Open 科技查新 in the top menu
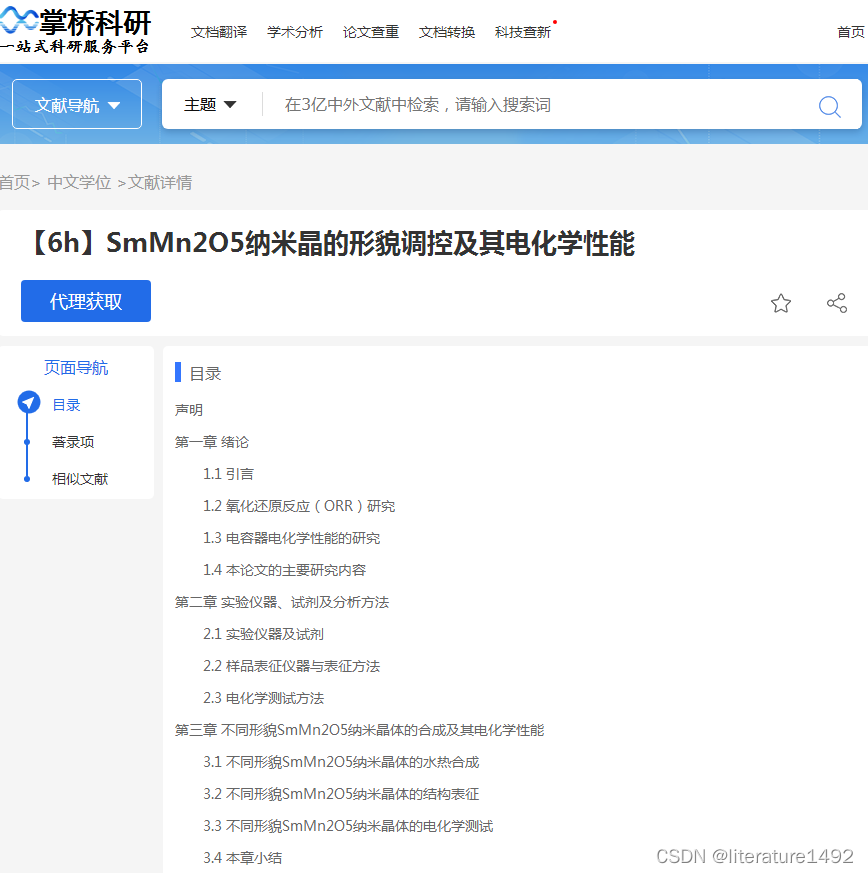868x873 pixels. pyautogui.click(x=522, y=32)
